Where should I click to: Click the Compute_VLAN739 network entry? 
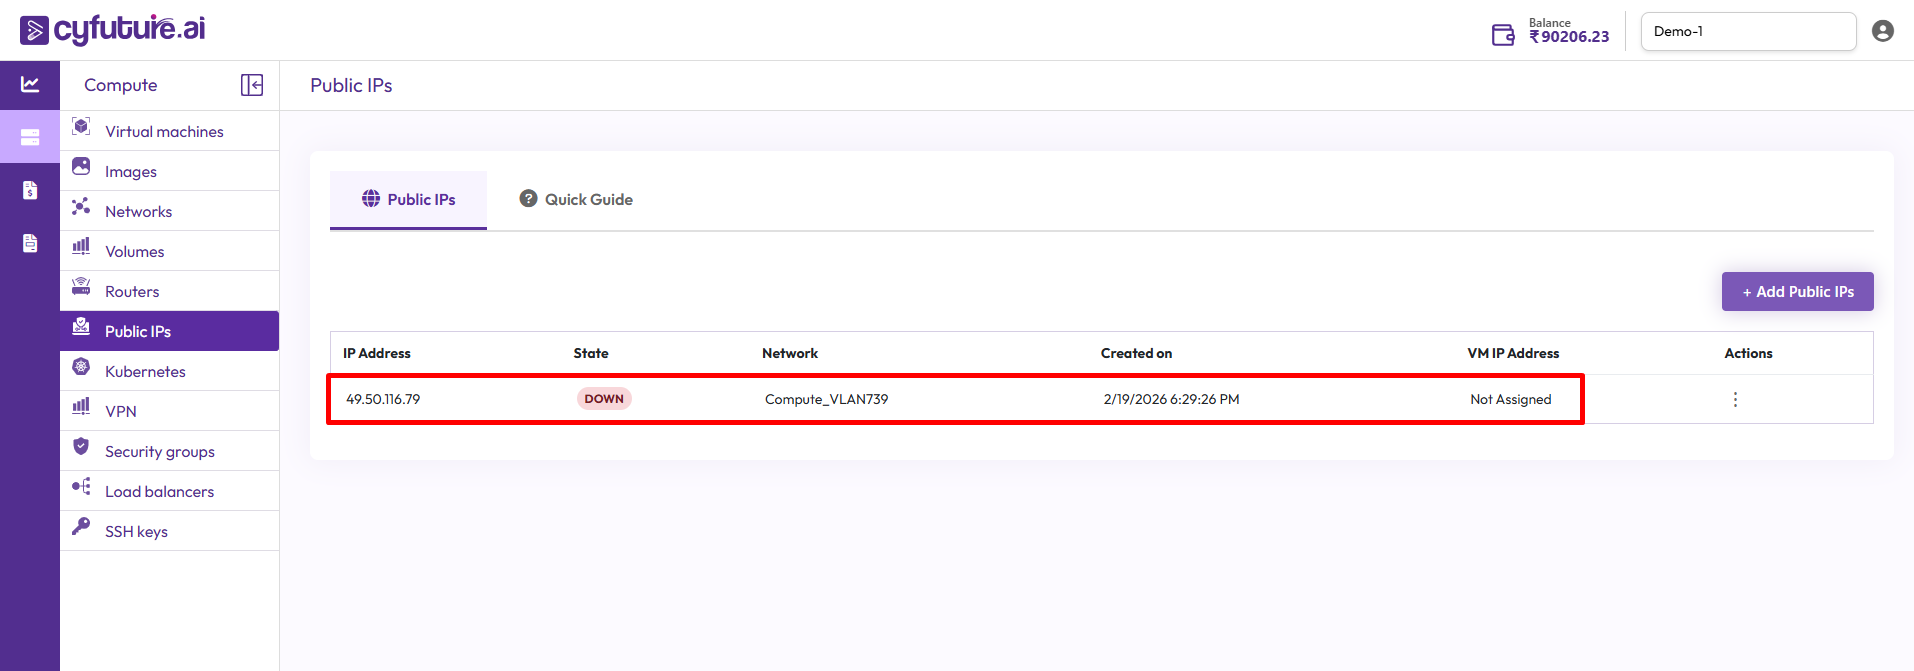(826, 399)
